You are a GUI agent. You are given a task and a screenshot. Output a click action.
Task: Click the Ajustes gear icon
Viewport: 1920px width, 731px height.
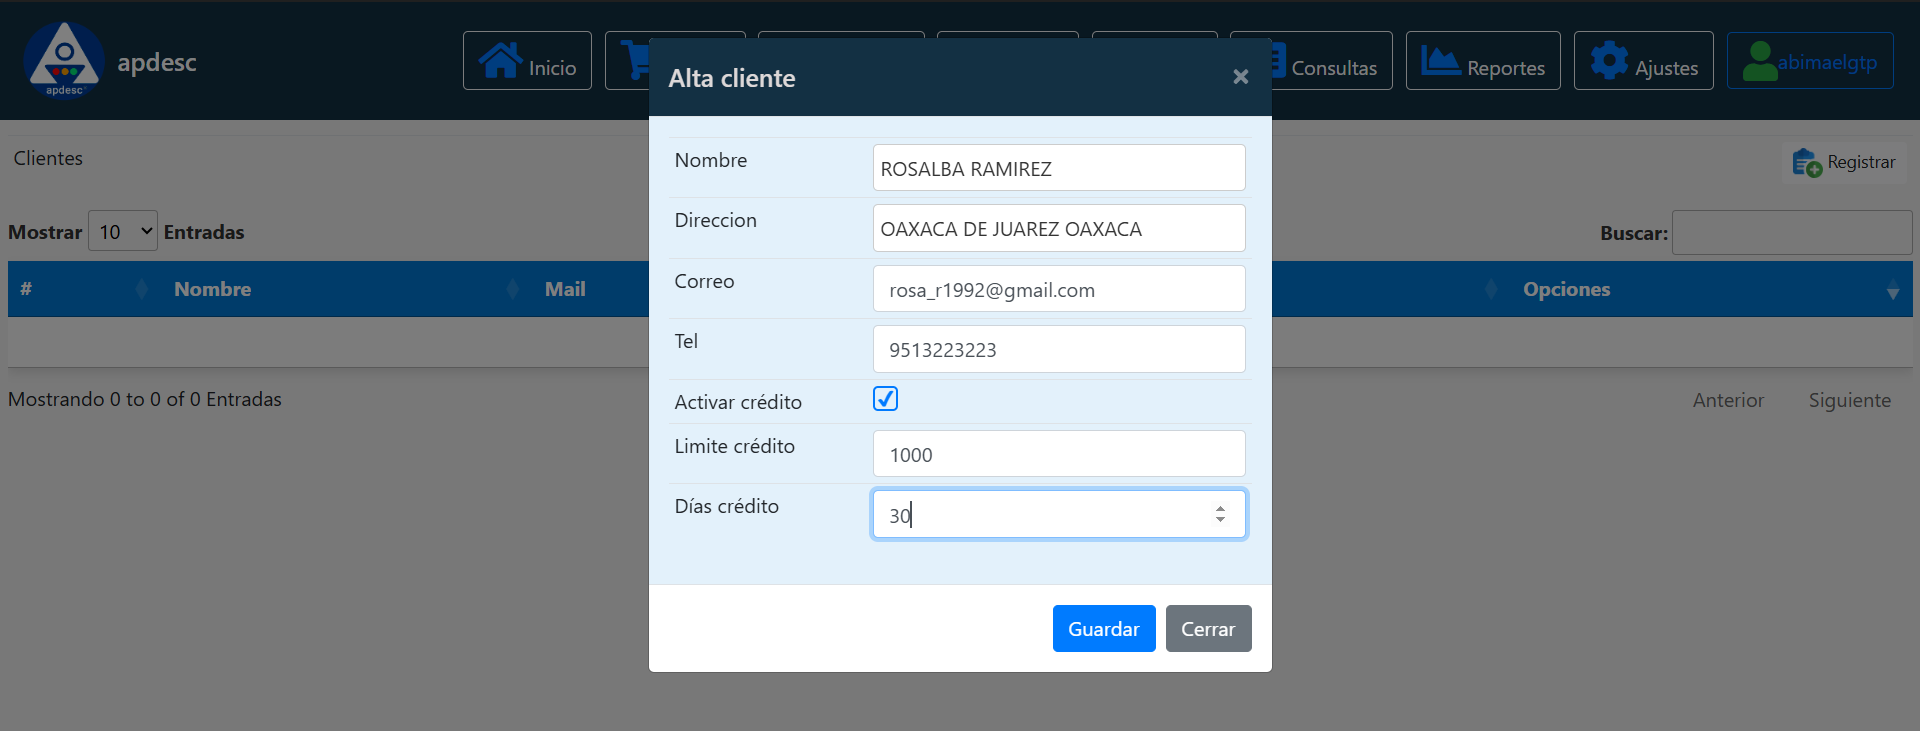click(x=1609, y=61)
